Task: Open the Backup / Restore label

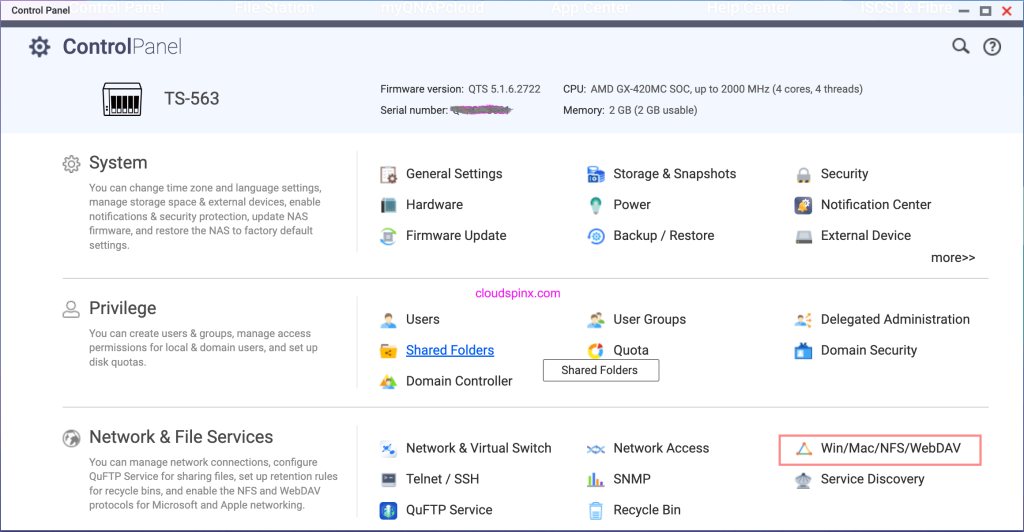Action: click(x=664, y=236)
